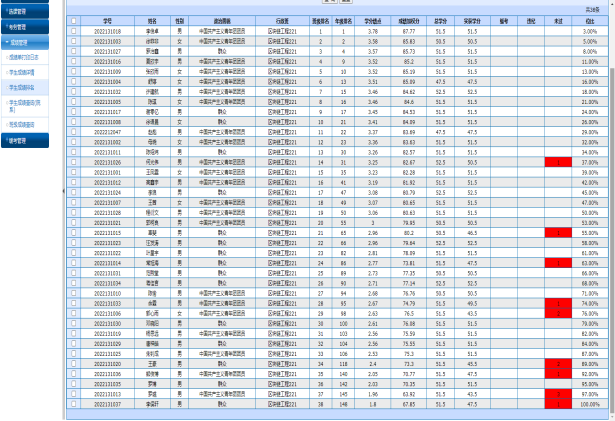Screen dimensions: 615x421
Task: Click the 学号 column header
Action: (x=107, y=20)
